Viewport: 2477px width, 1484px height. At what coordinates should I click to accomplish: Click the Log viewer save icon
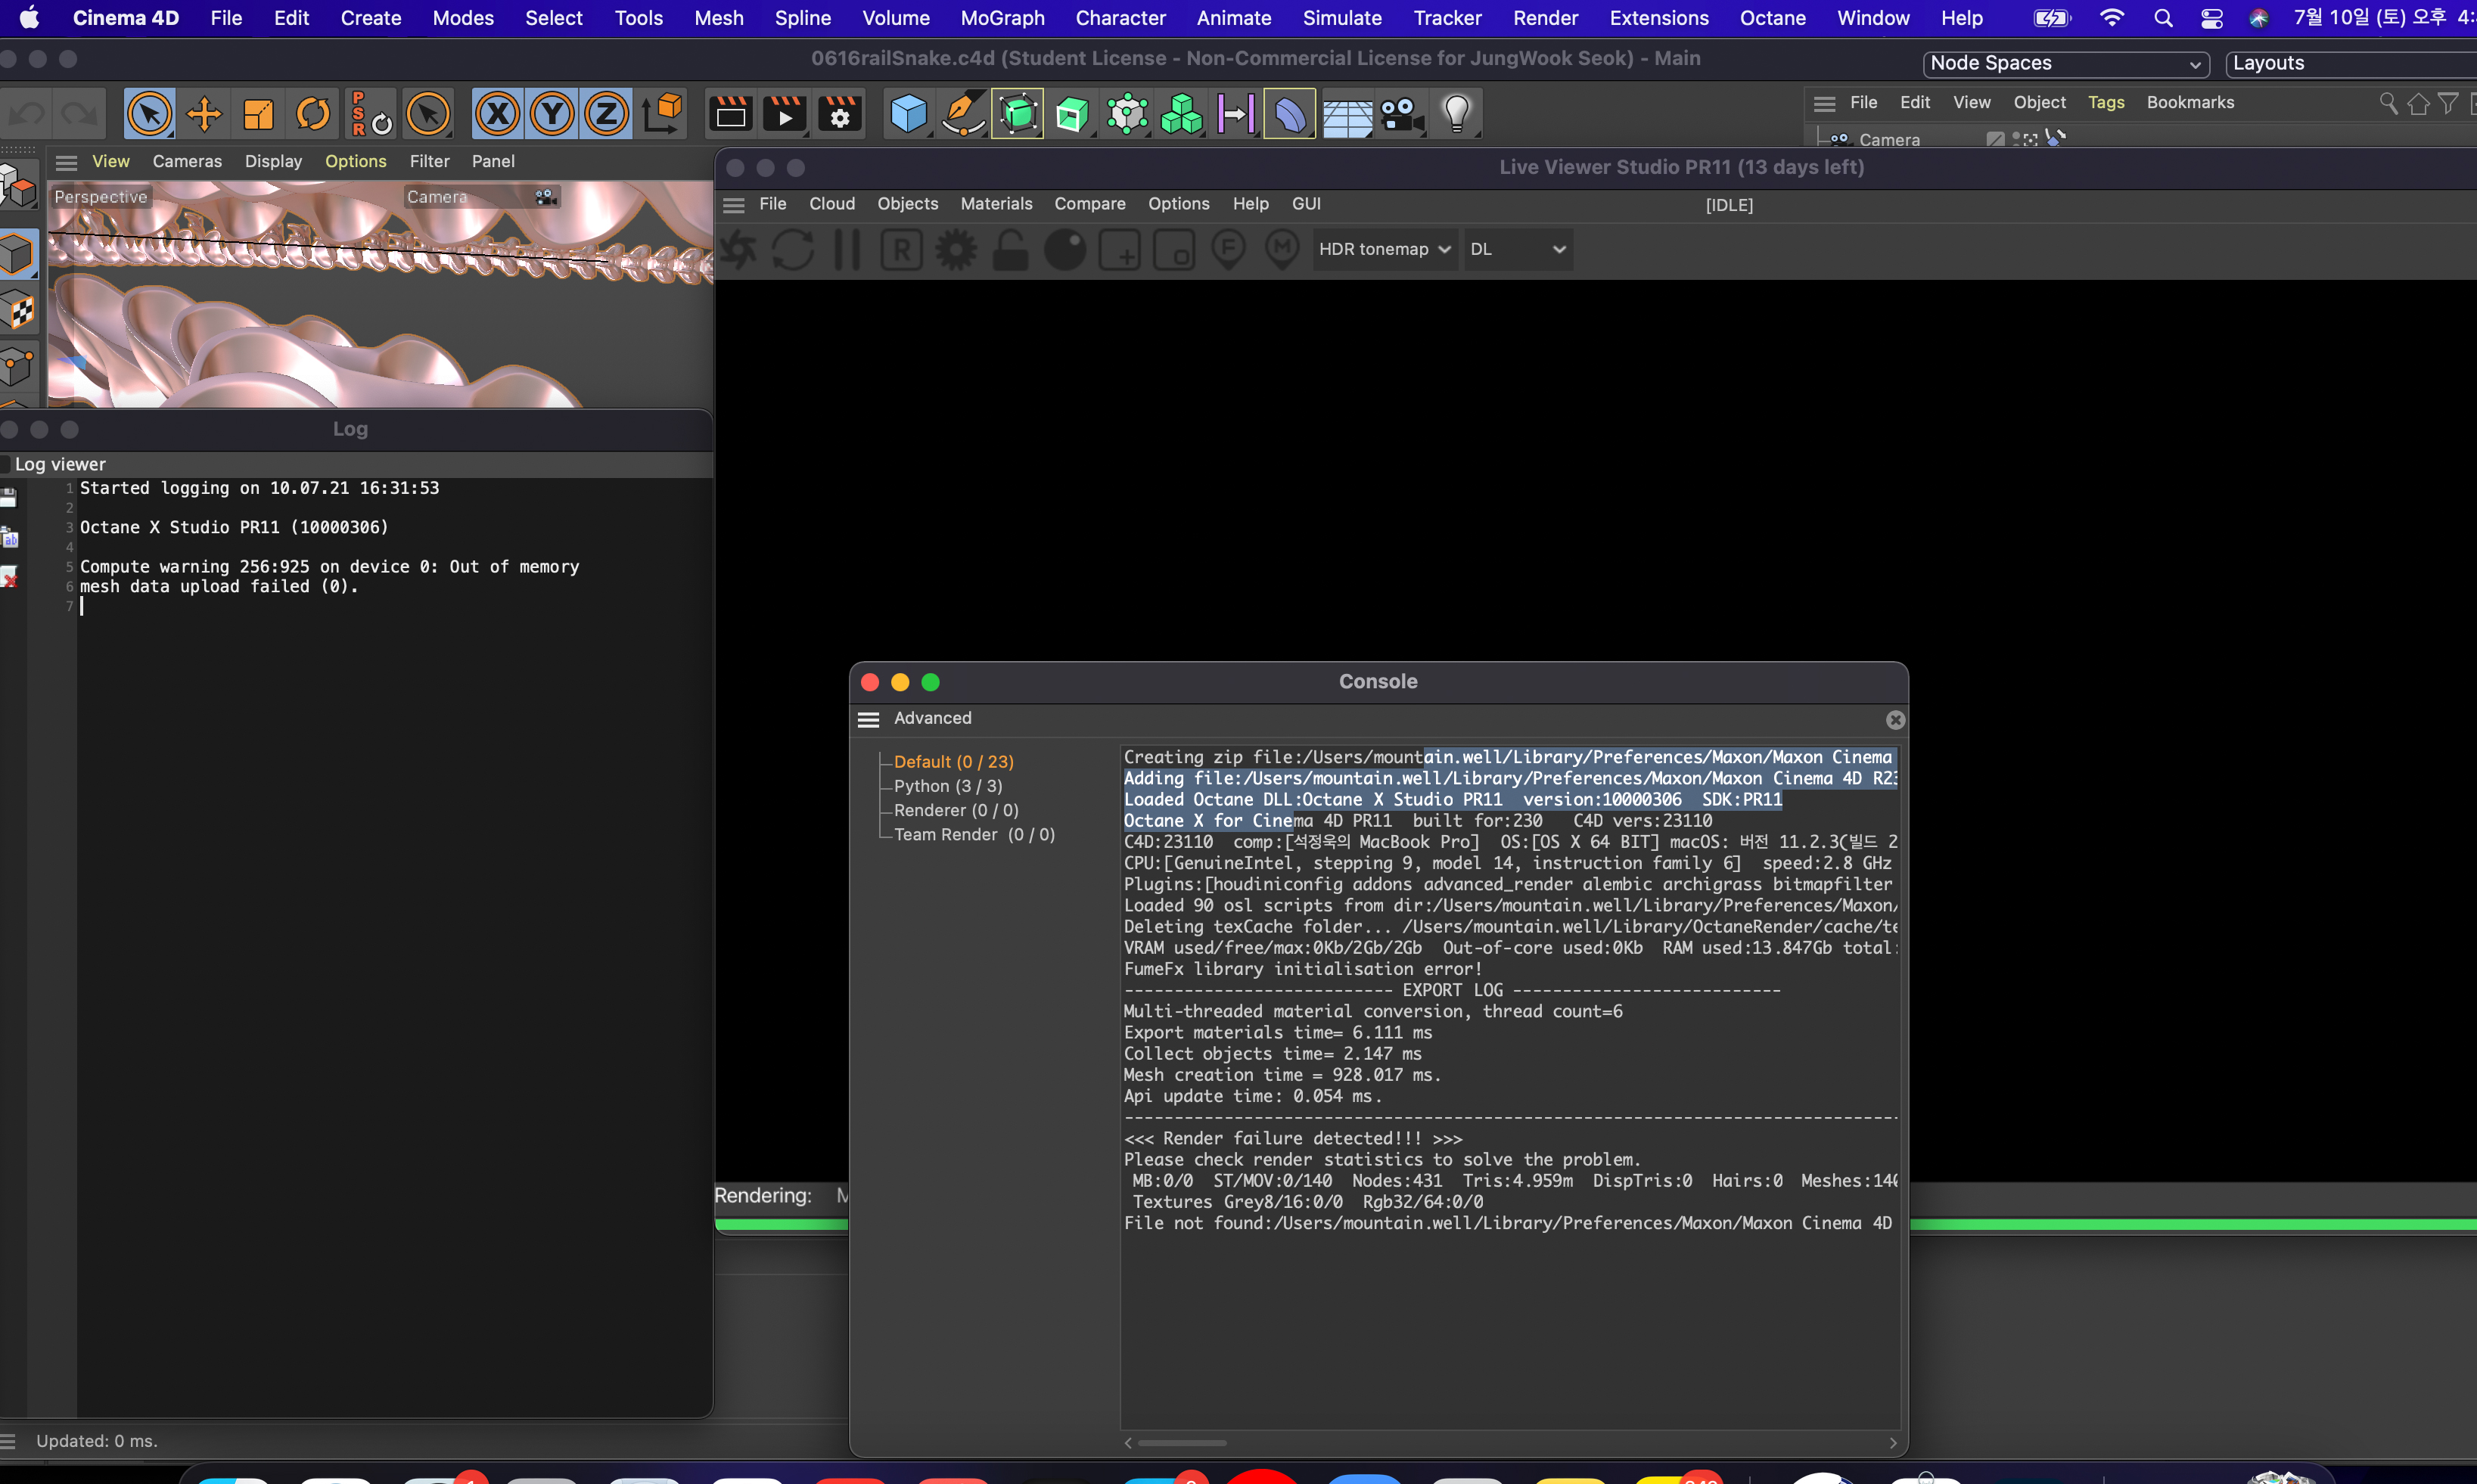pos(9,497)
